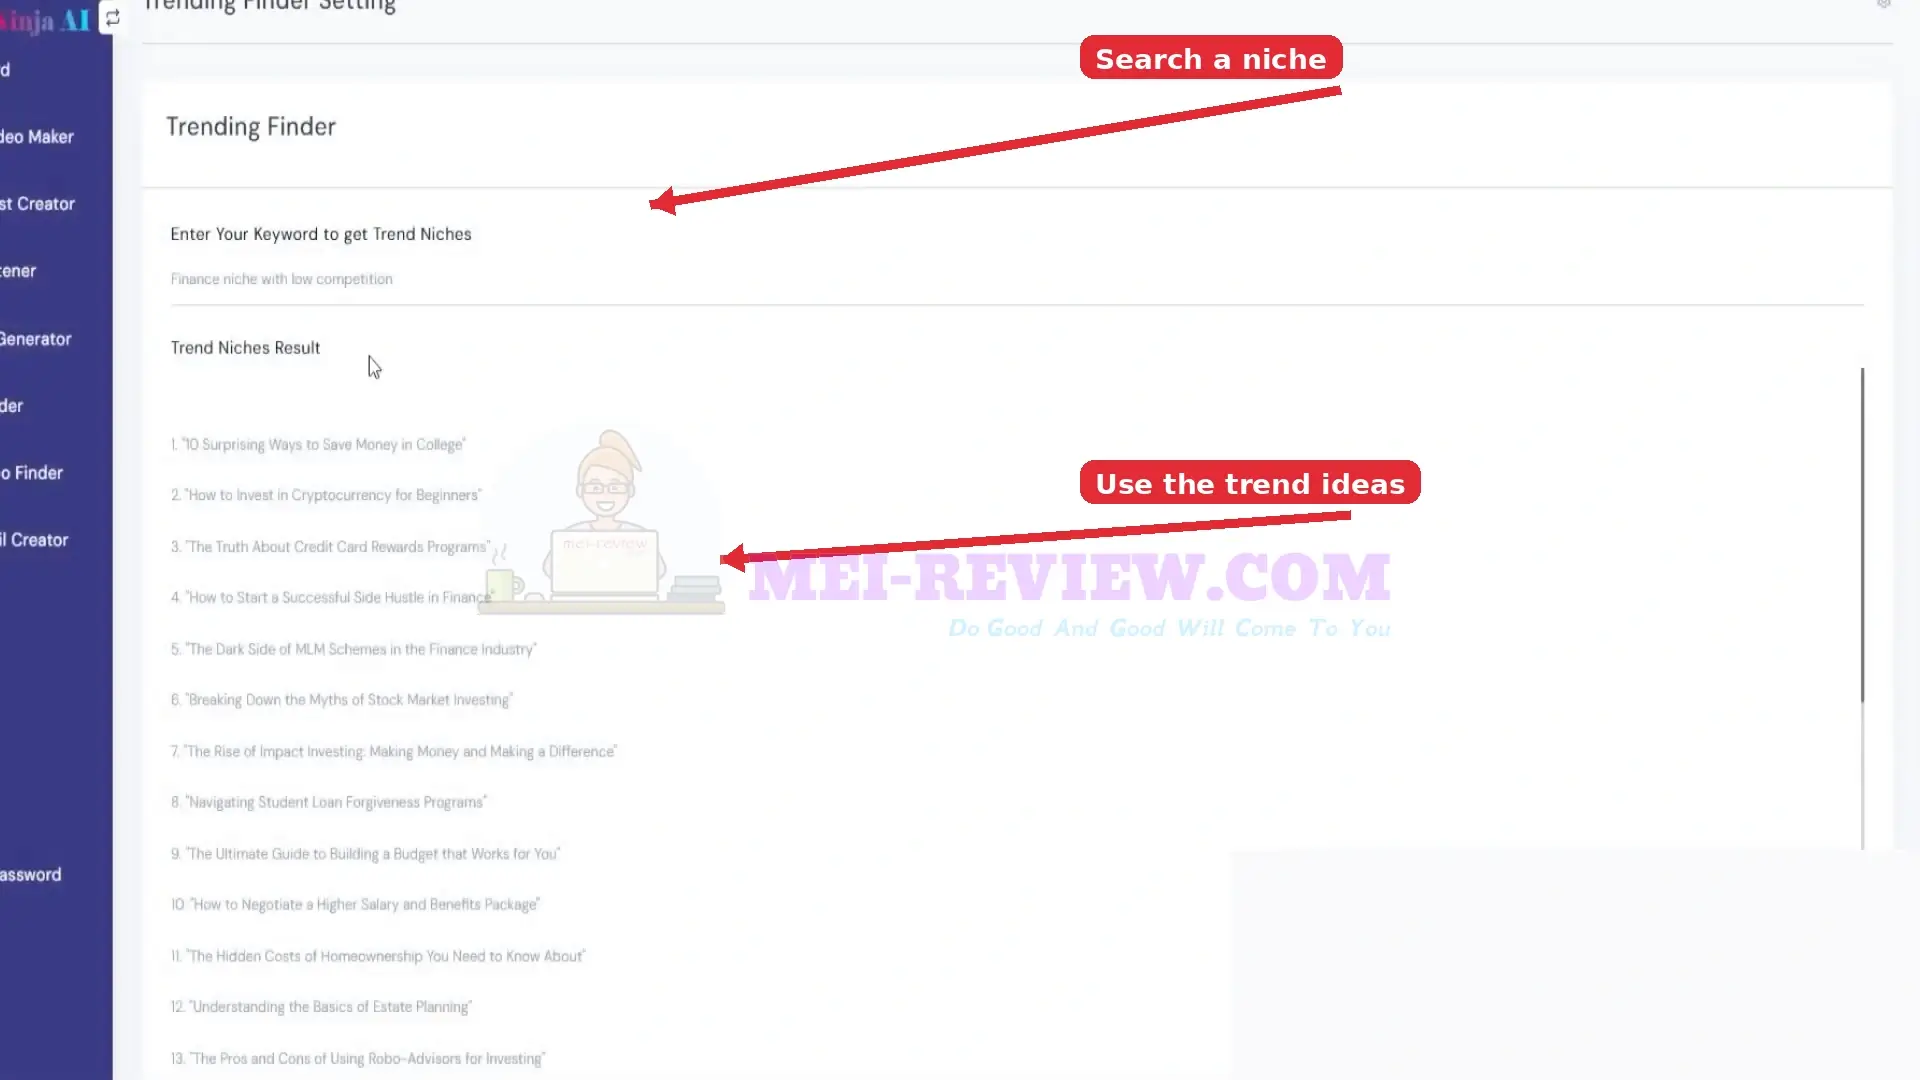Focus the keyword input with Finance niche text

point(1016,279)
